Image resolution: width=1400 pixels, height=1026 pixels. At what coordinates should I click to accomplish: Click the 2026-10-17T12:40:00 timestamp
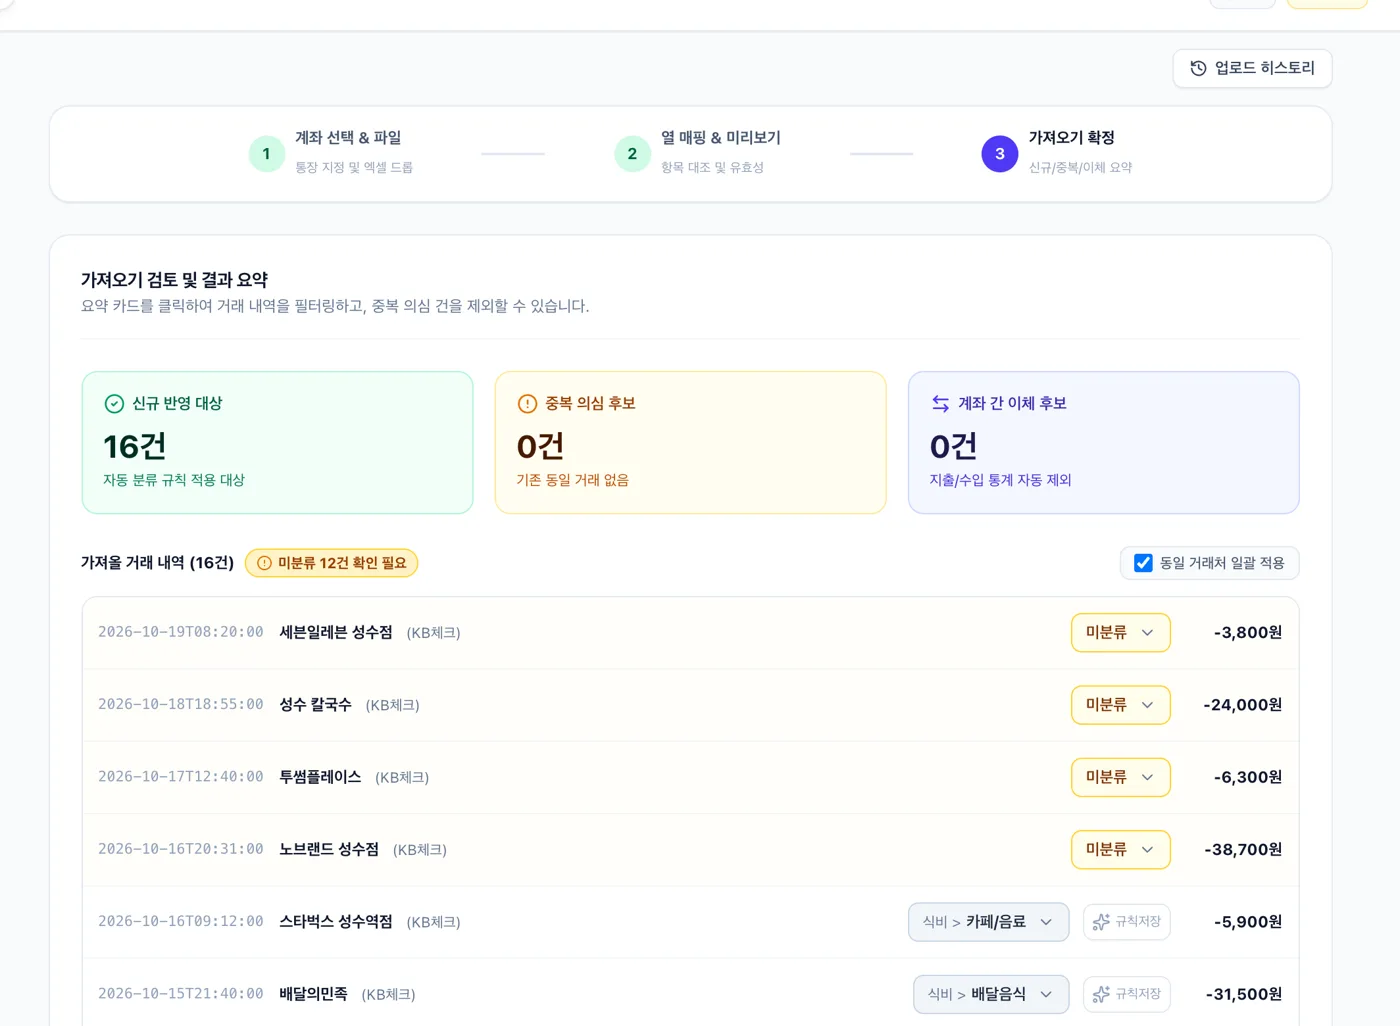click(181, 777)
